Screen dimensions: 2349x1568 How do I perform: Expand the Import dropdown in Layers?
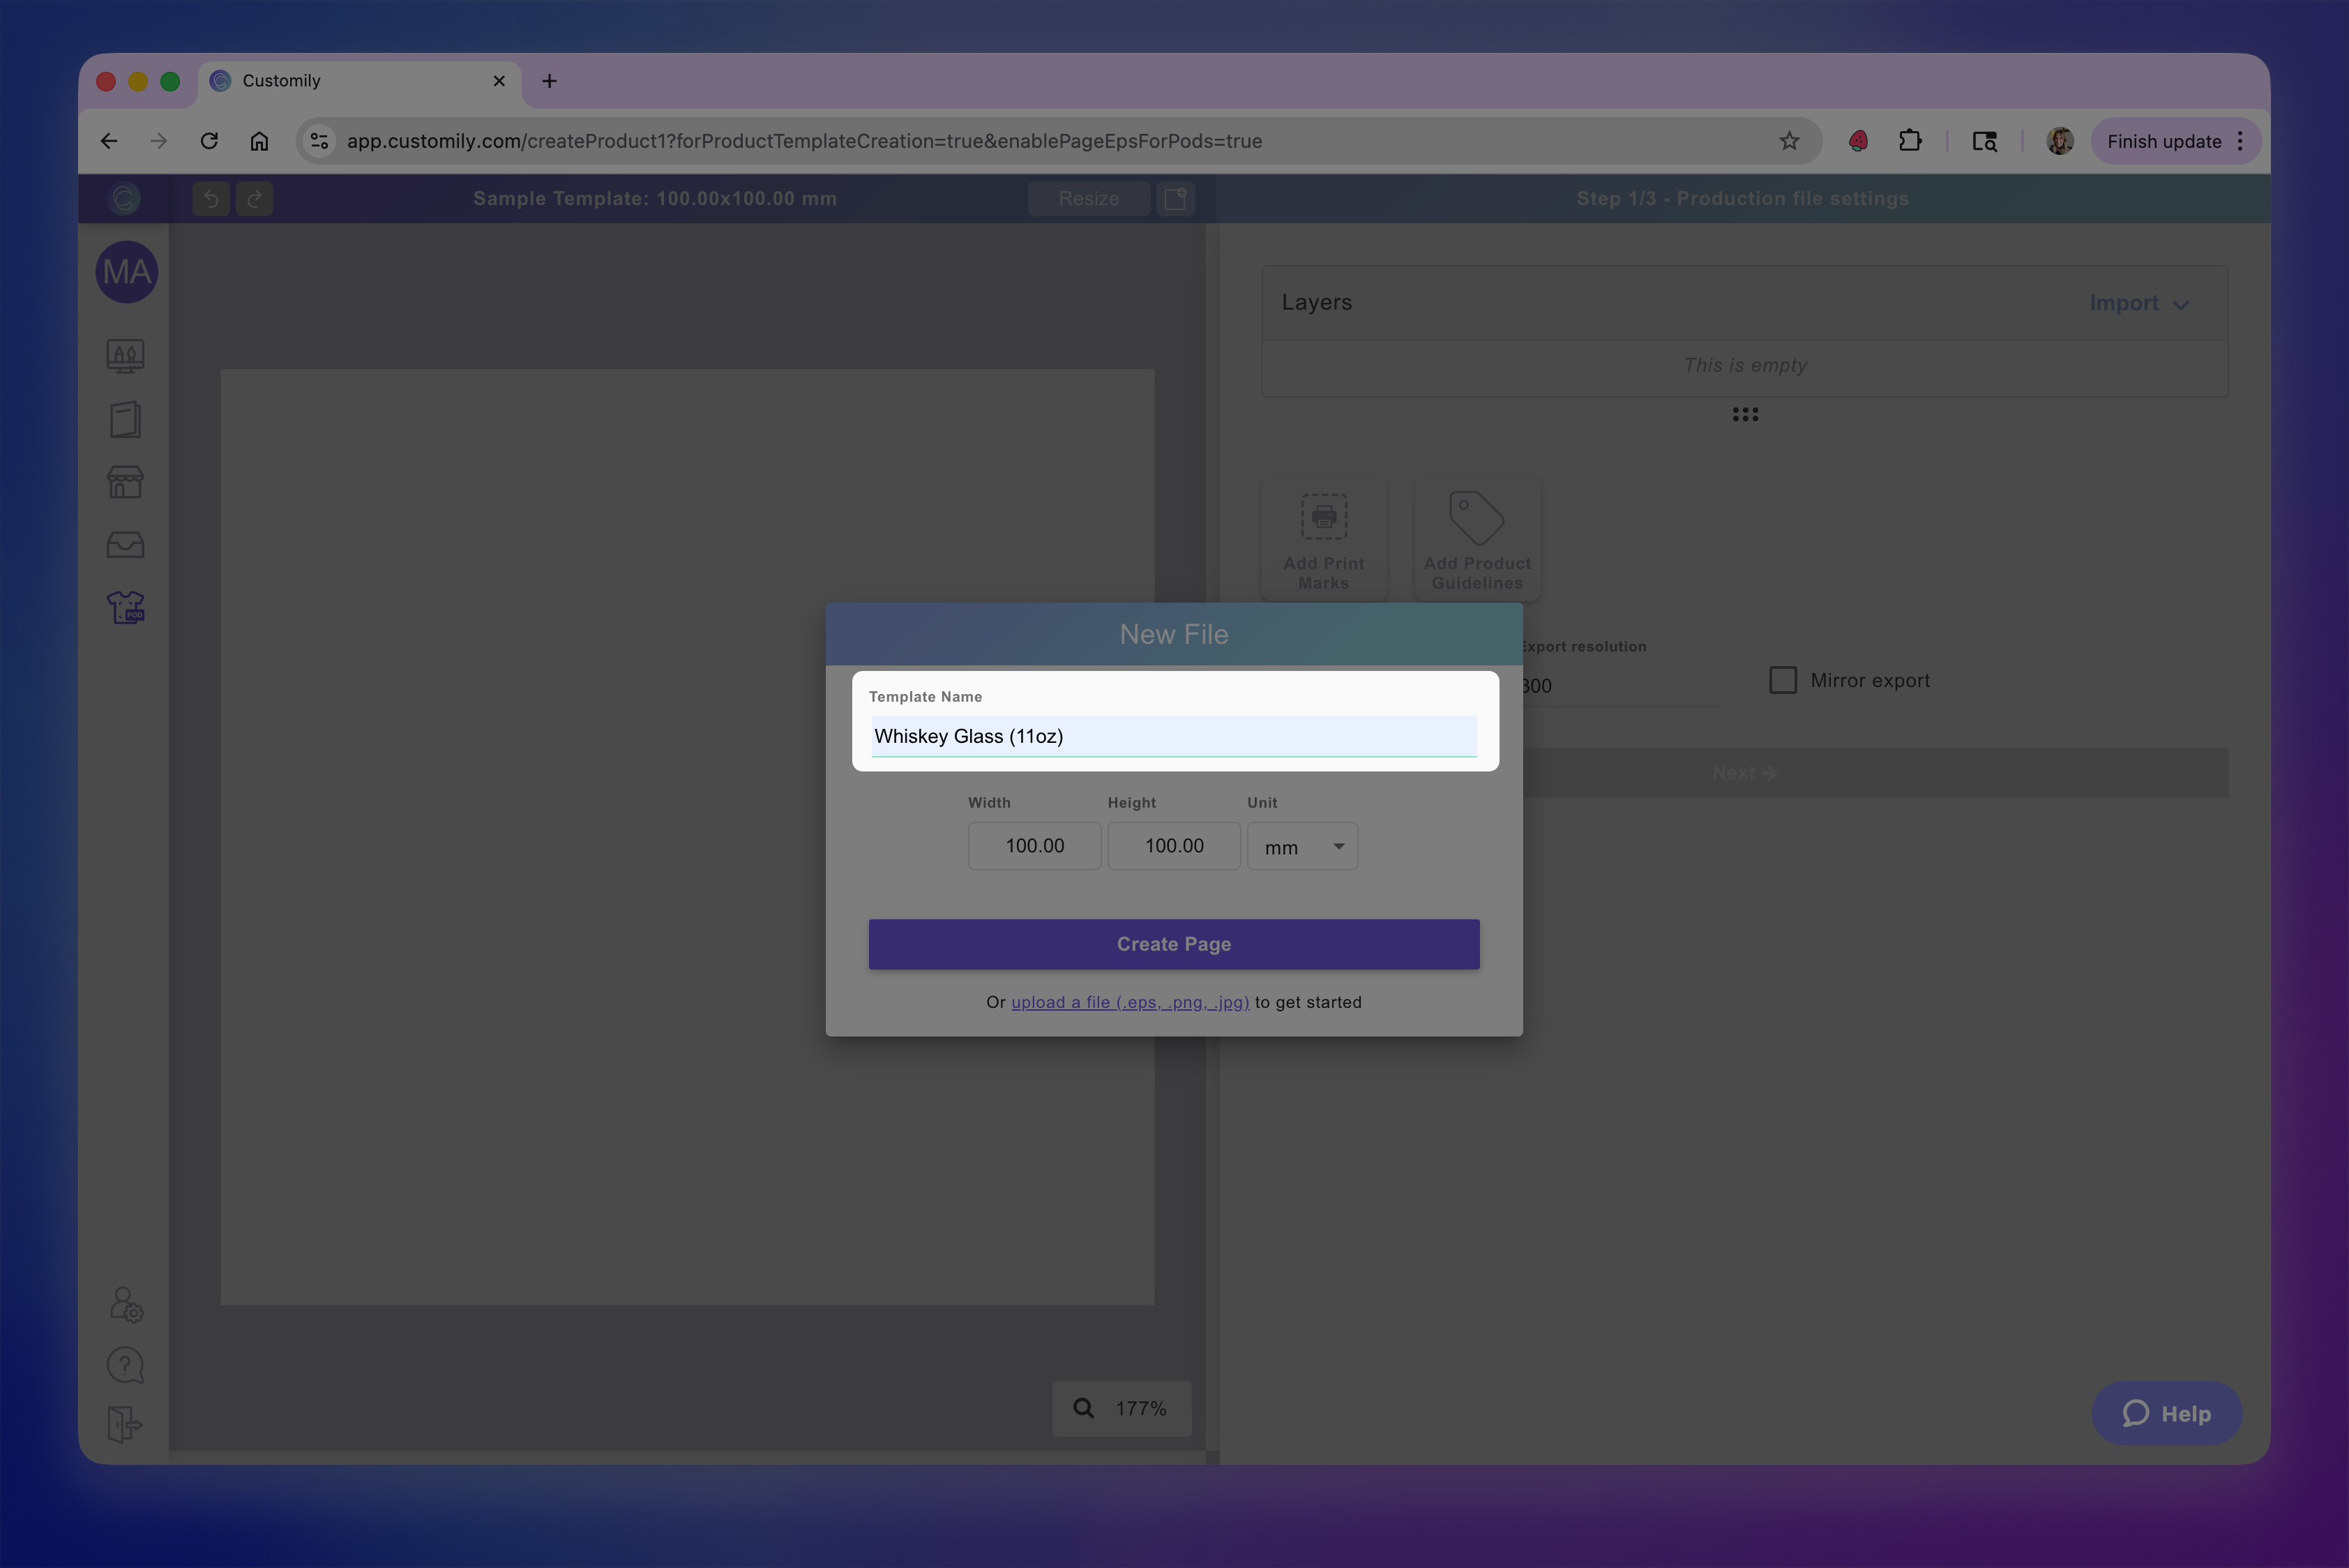tap(2138, 303)
